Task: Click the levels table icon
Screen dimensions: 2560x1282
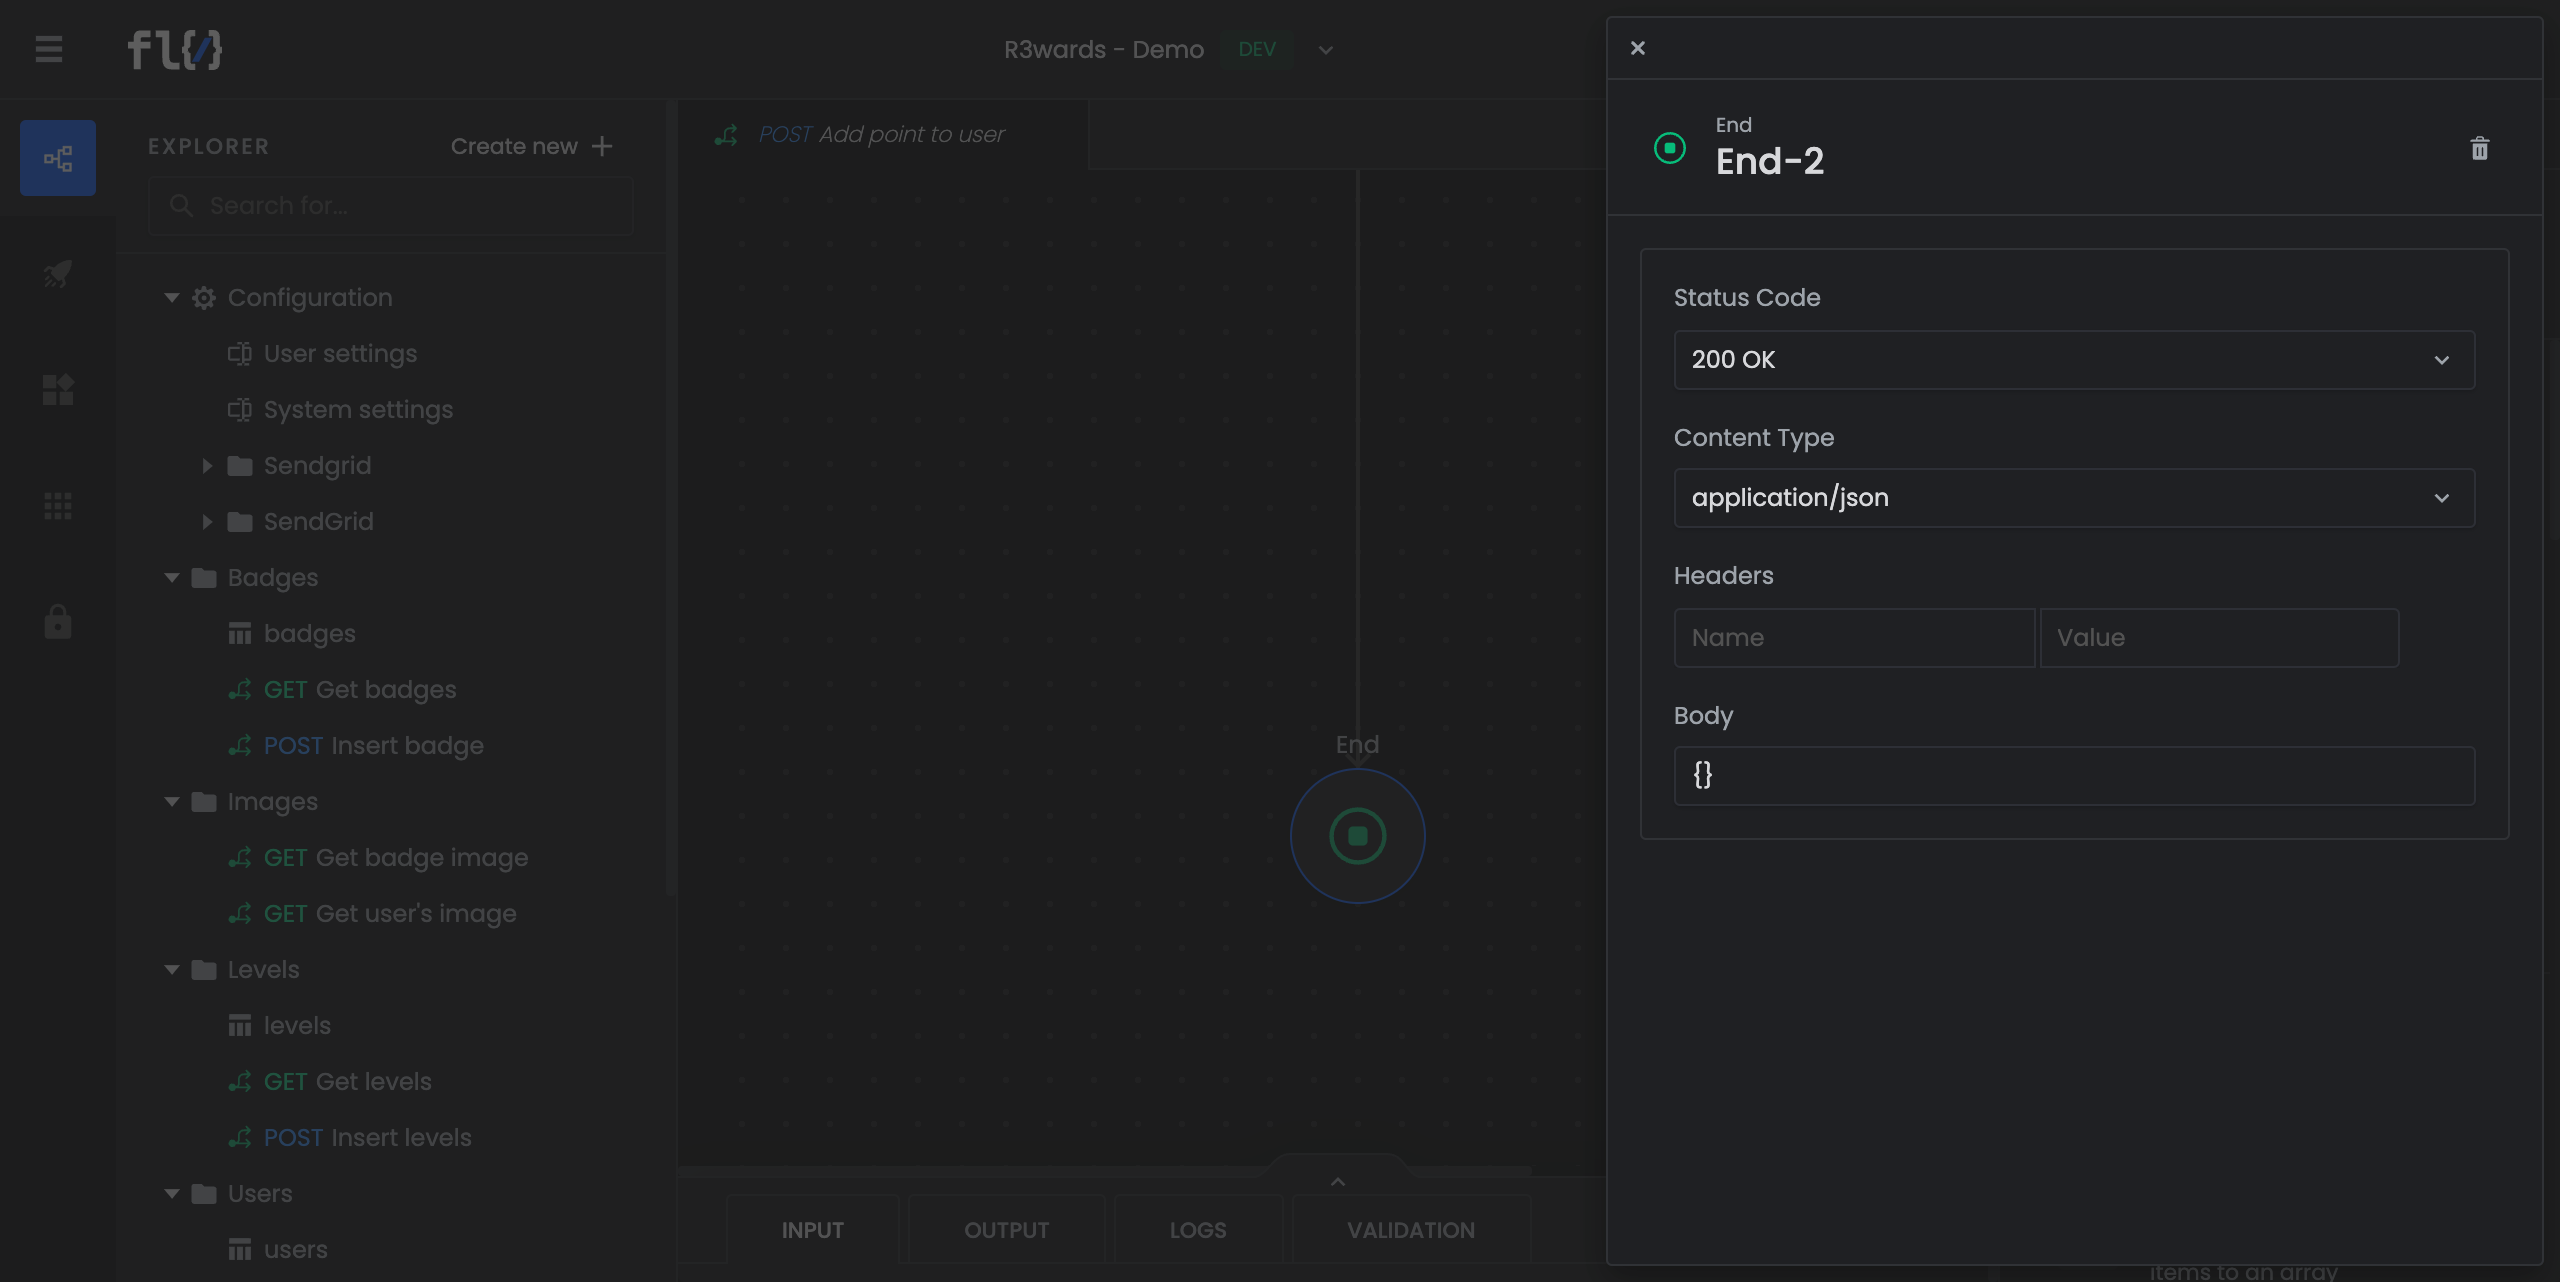Action: coord(240,1026)
